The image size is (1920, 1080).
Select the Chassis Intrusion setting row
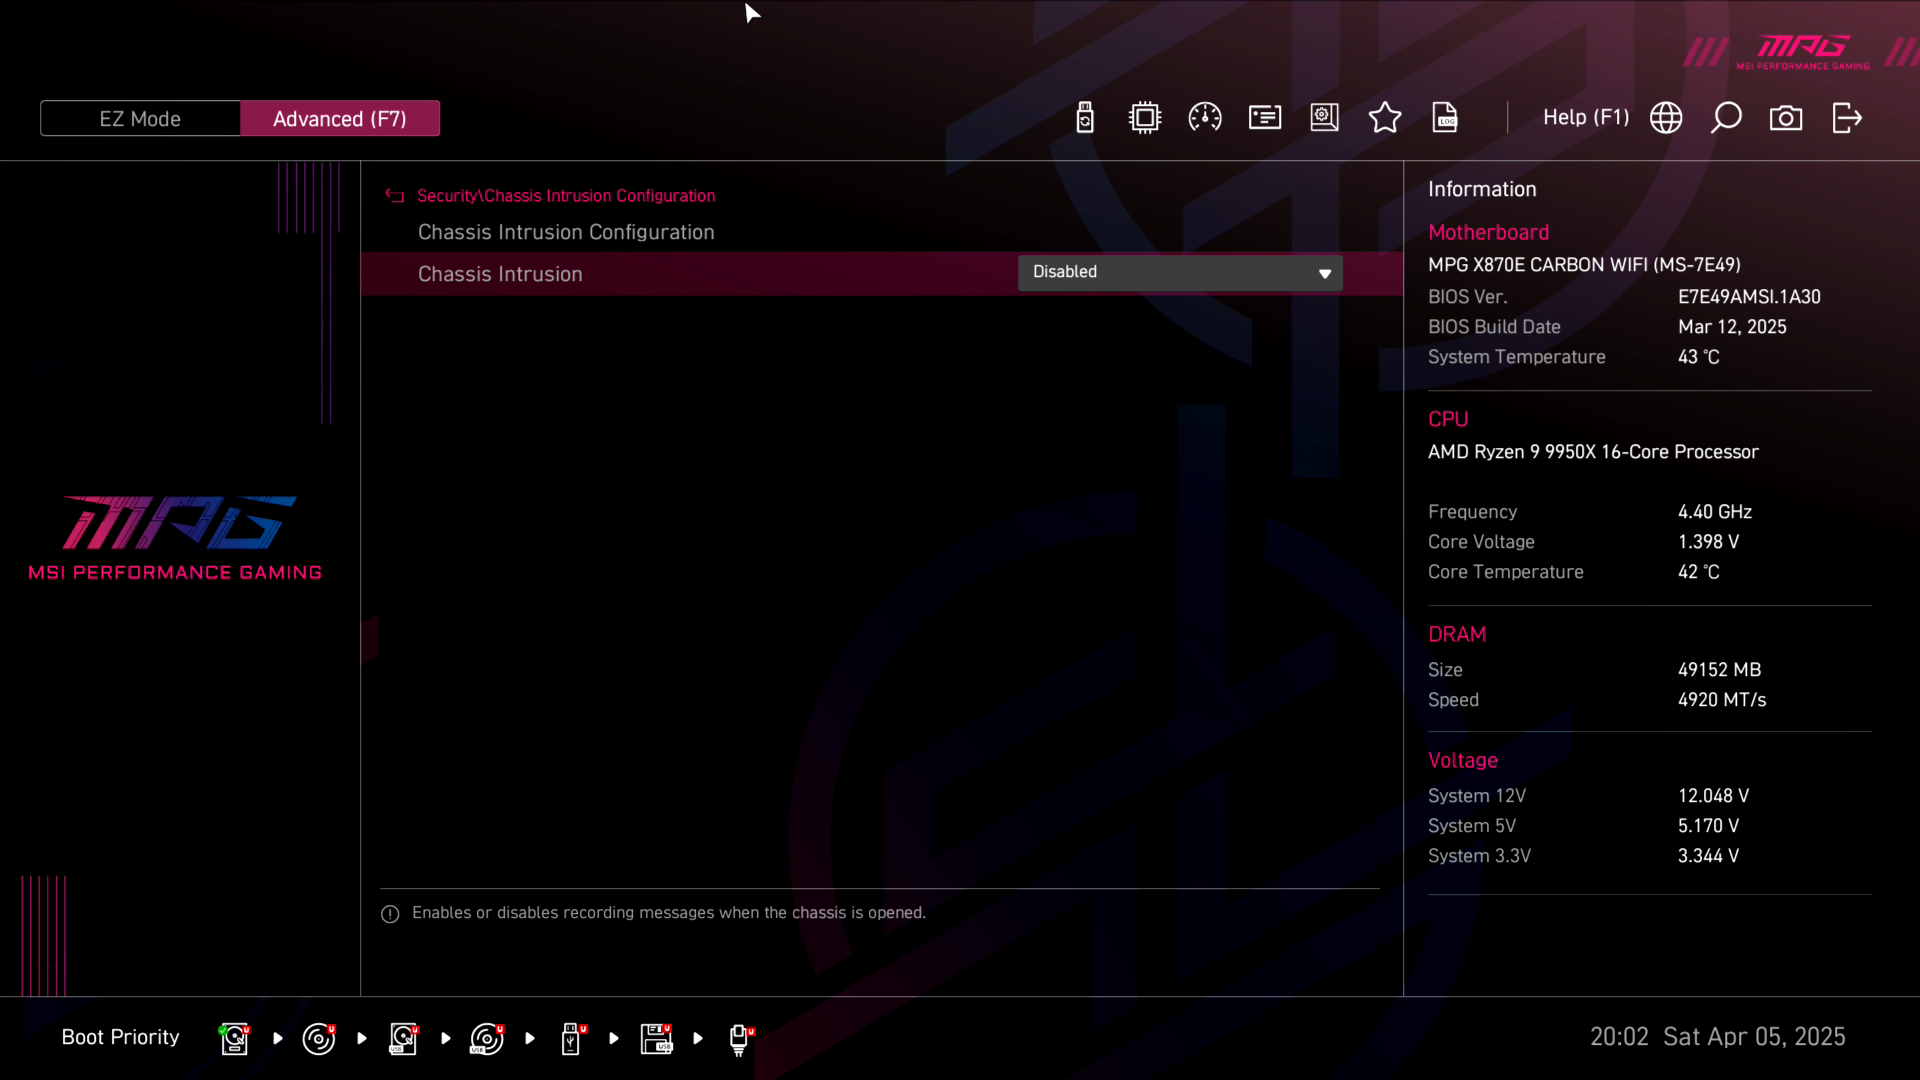point(500,274)
